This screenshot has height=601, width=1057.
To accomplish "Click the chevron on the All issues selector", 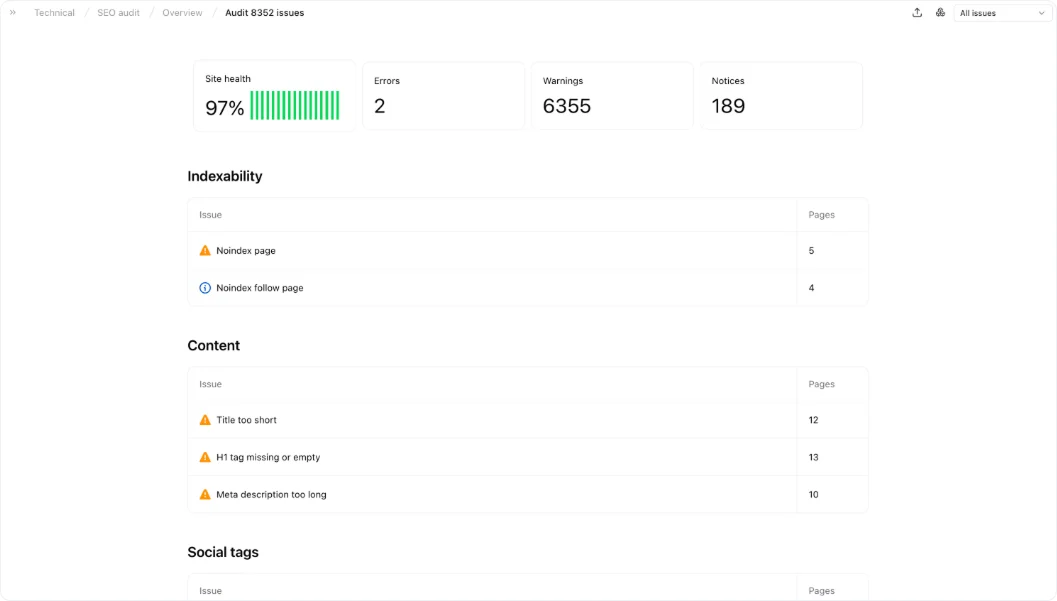I will 1042,12.
